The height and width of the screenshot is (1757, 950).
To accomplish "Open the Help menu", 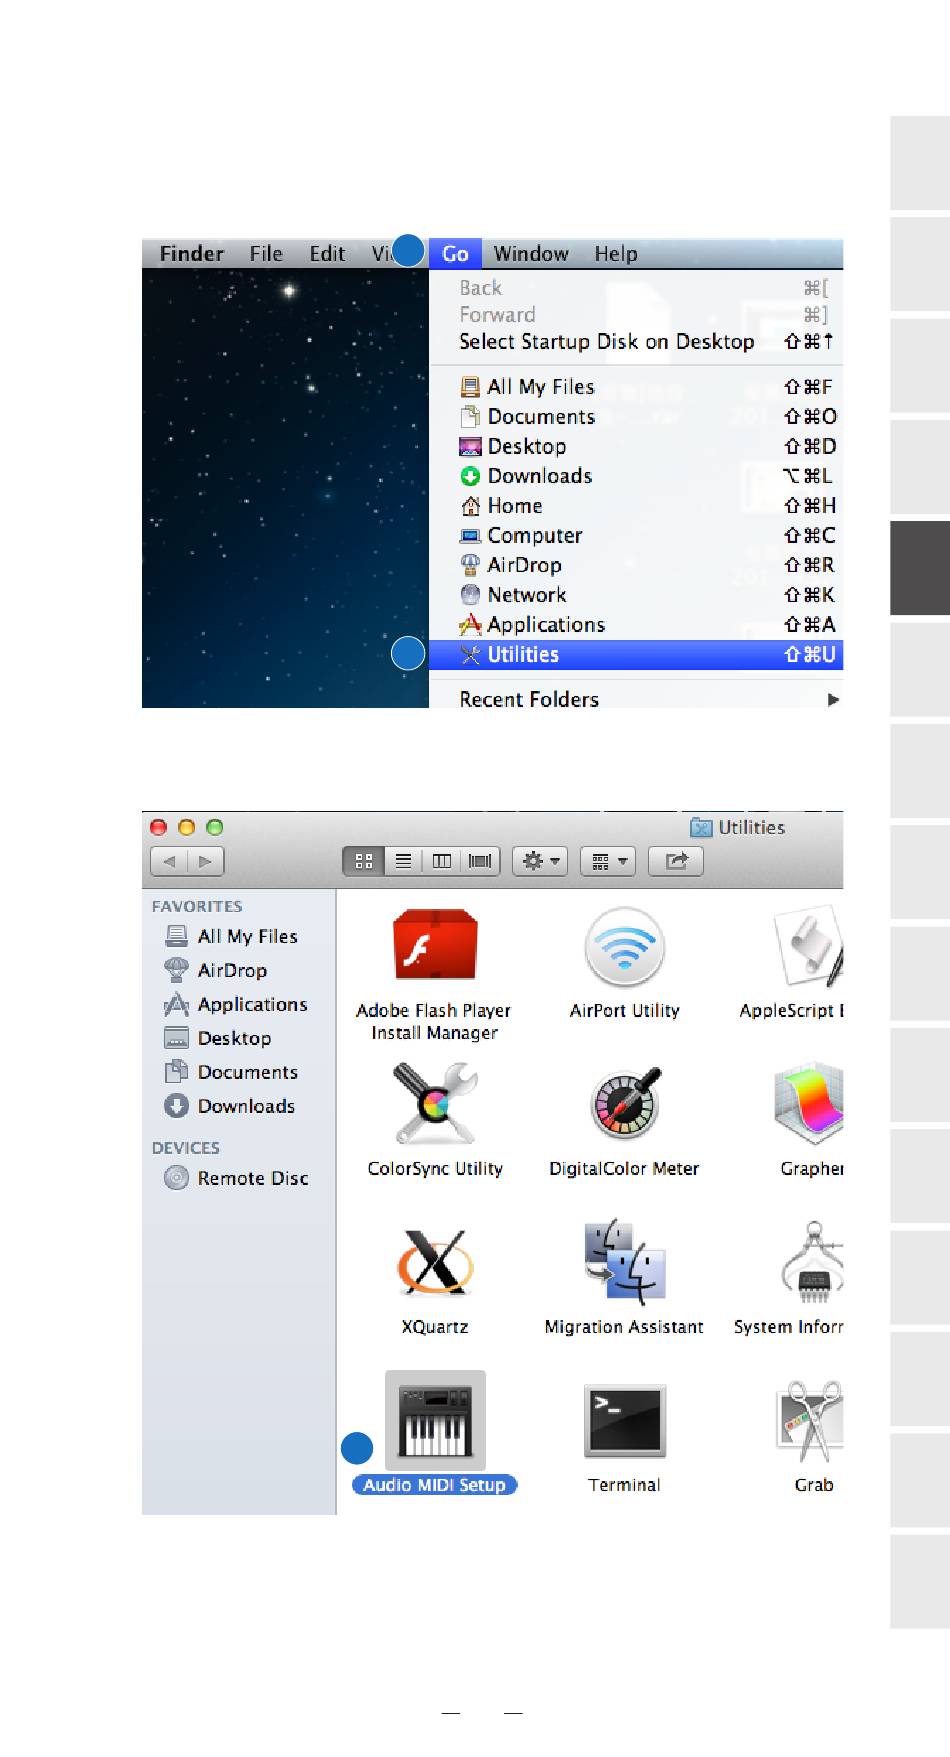I will [x=616, y=254].
